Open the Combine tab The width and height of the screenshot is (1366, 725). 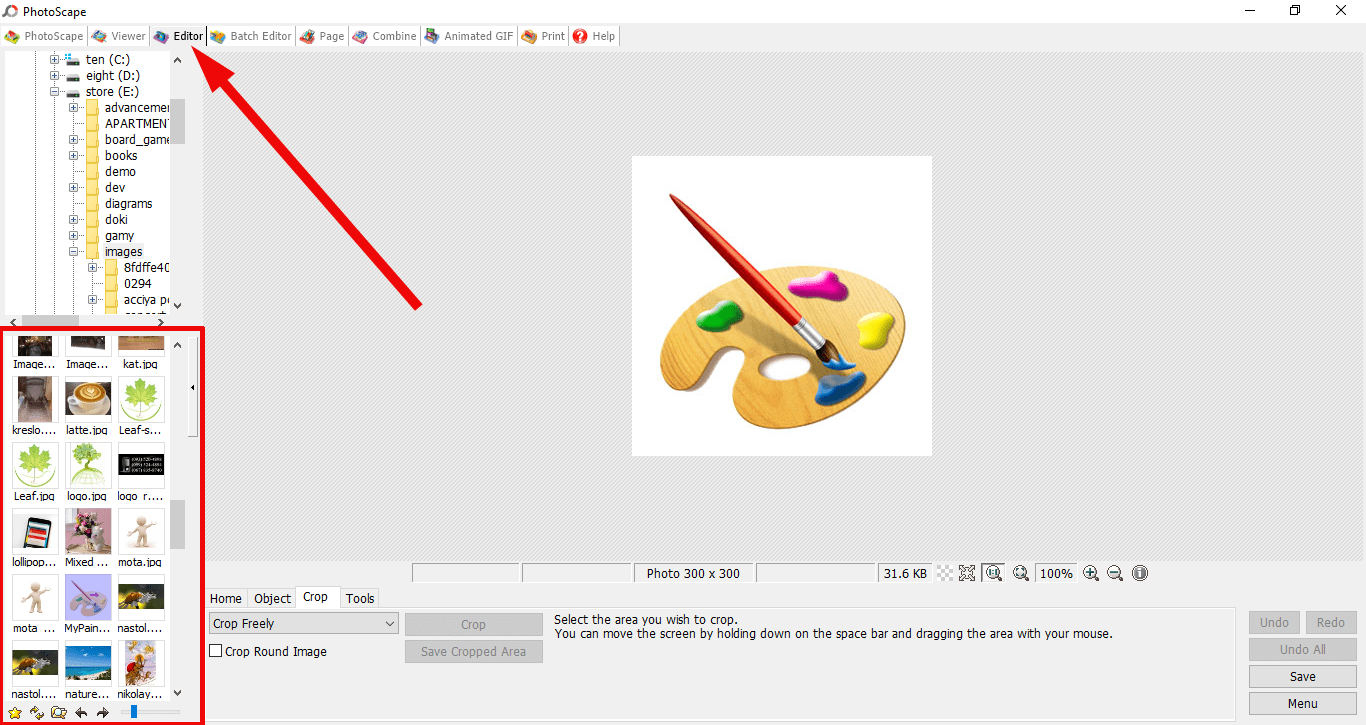coord(384,36)
